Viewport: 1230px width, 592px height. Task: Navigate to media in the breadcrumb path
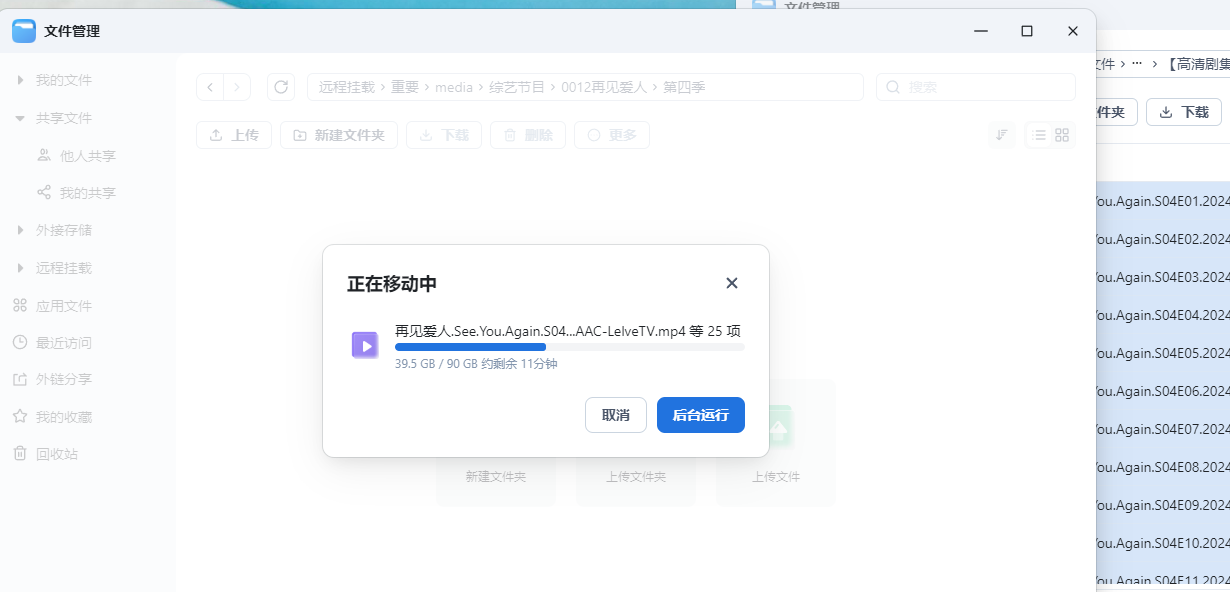(x=454, y=87)
